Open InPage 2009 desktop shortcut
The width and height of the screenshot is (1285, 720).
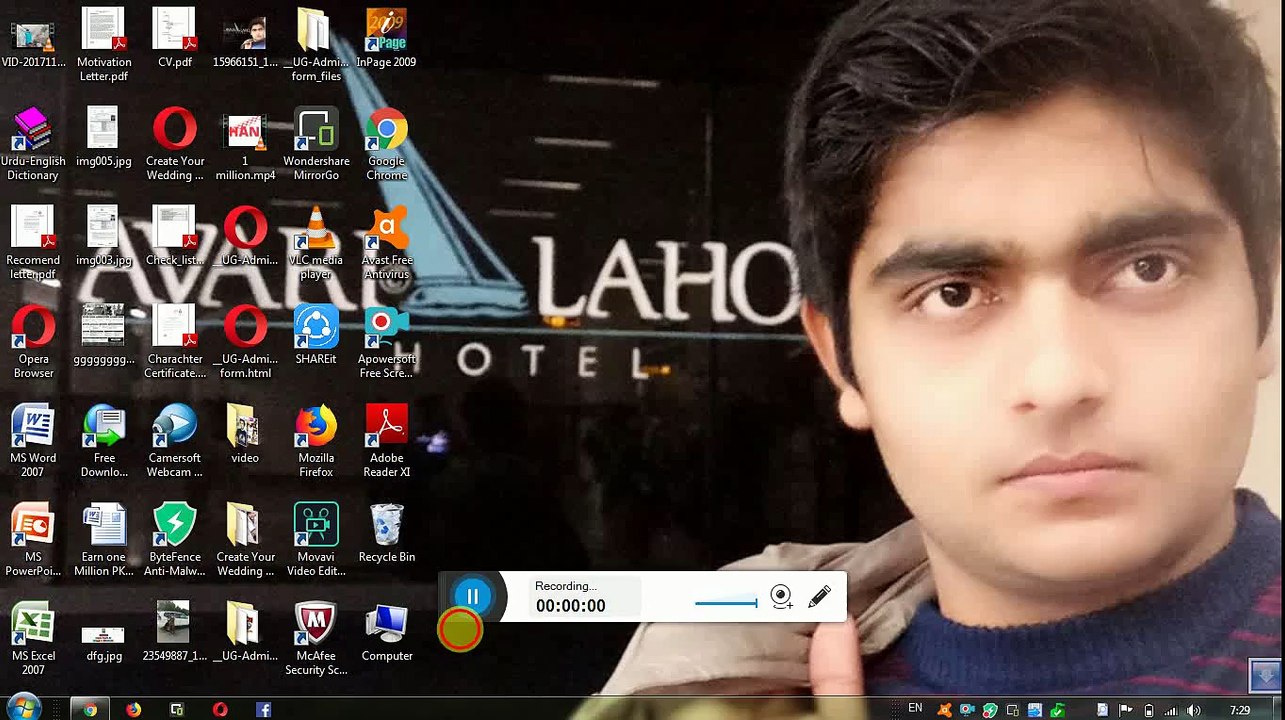pyautogui.click(x=386, y=40)
